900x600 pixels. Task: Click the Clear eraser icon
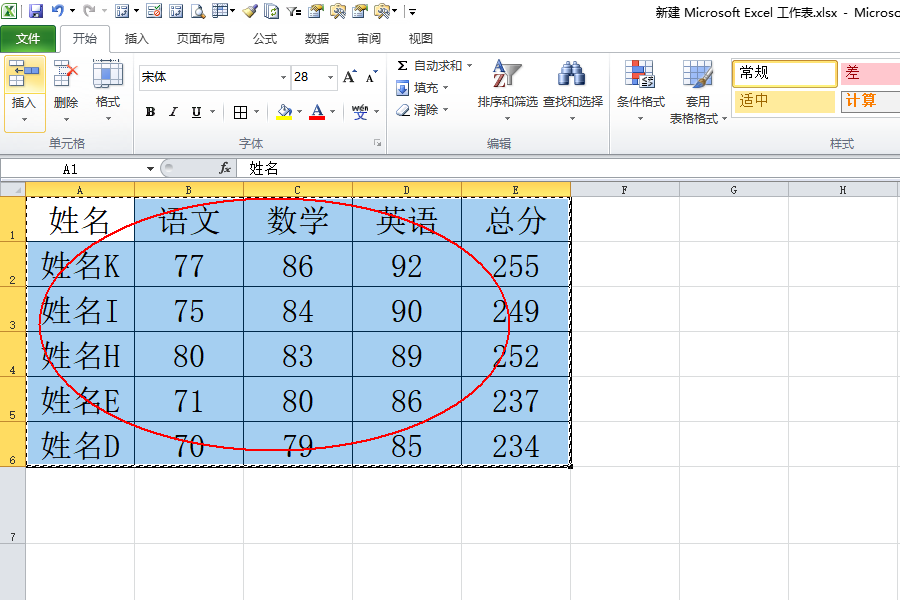tap(403, 110)
